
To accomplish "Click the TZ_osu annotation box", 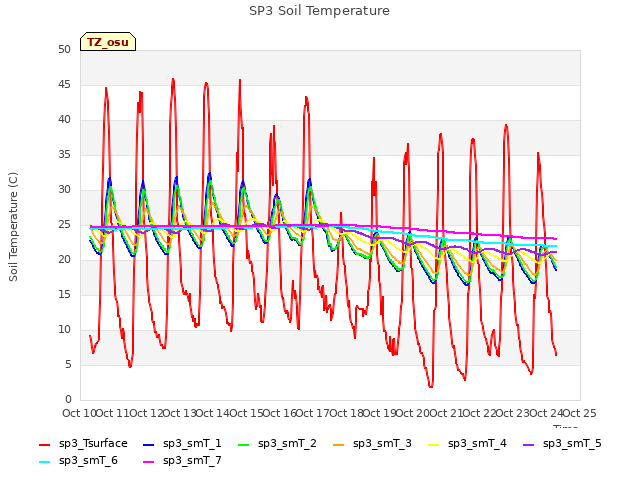I will point(108,42).
